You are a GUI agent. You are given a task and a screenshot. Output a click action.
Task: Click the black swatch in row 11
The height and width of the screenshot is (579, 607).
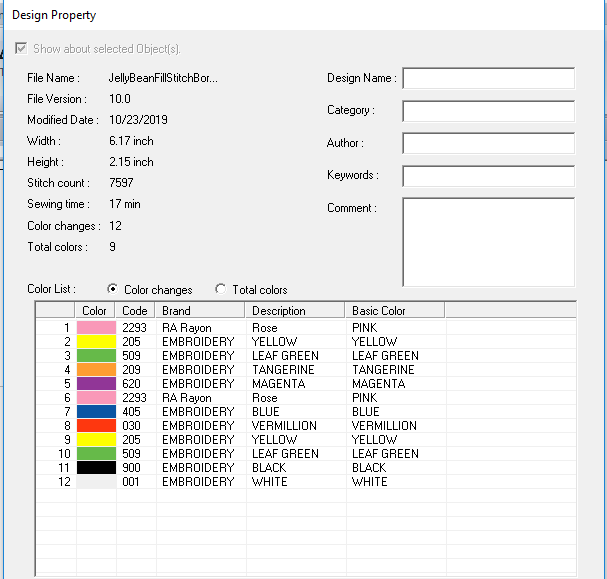(x=96, y=468)
